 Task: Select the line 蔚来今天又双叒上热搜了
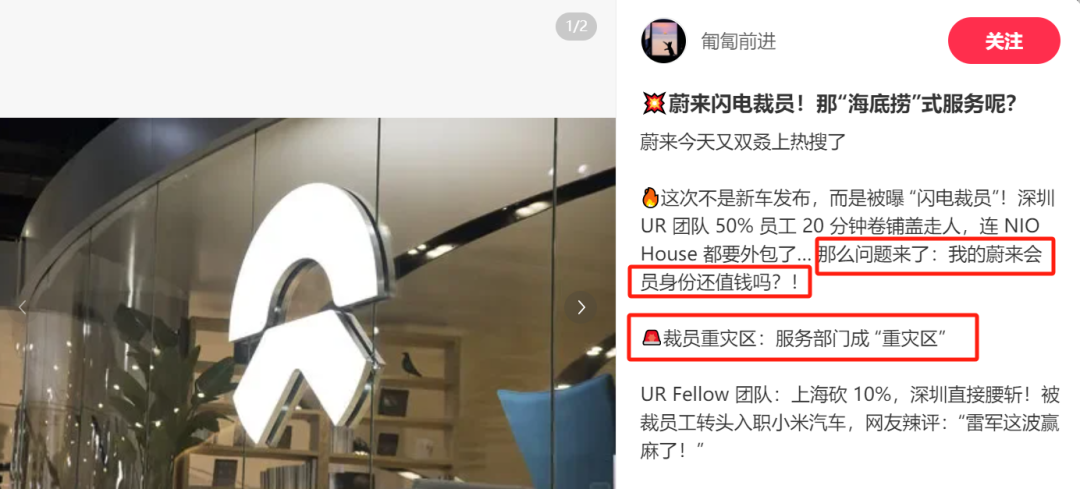pyautogui.click(x=743, y=143)
